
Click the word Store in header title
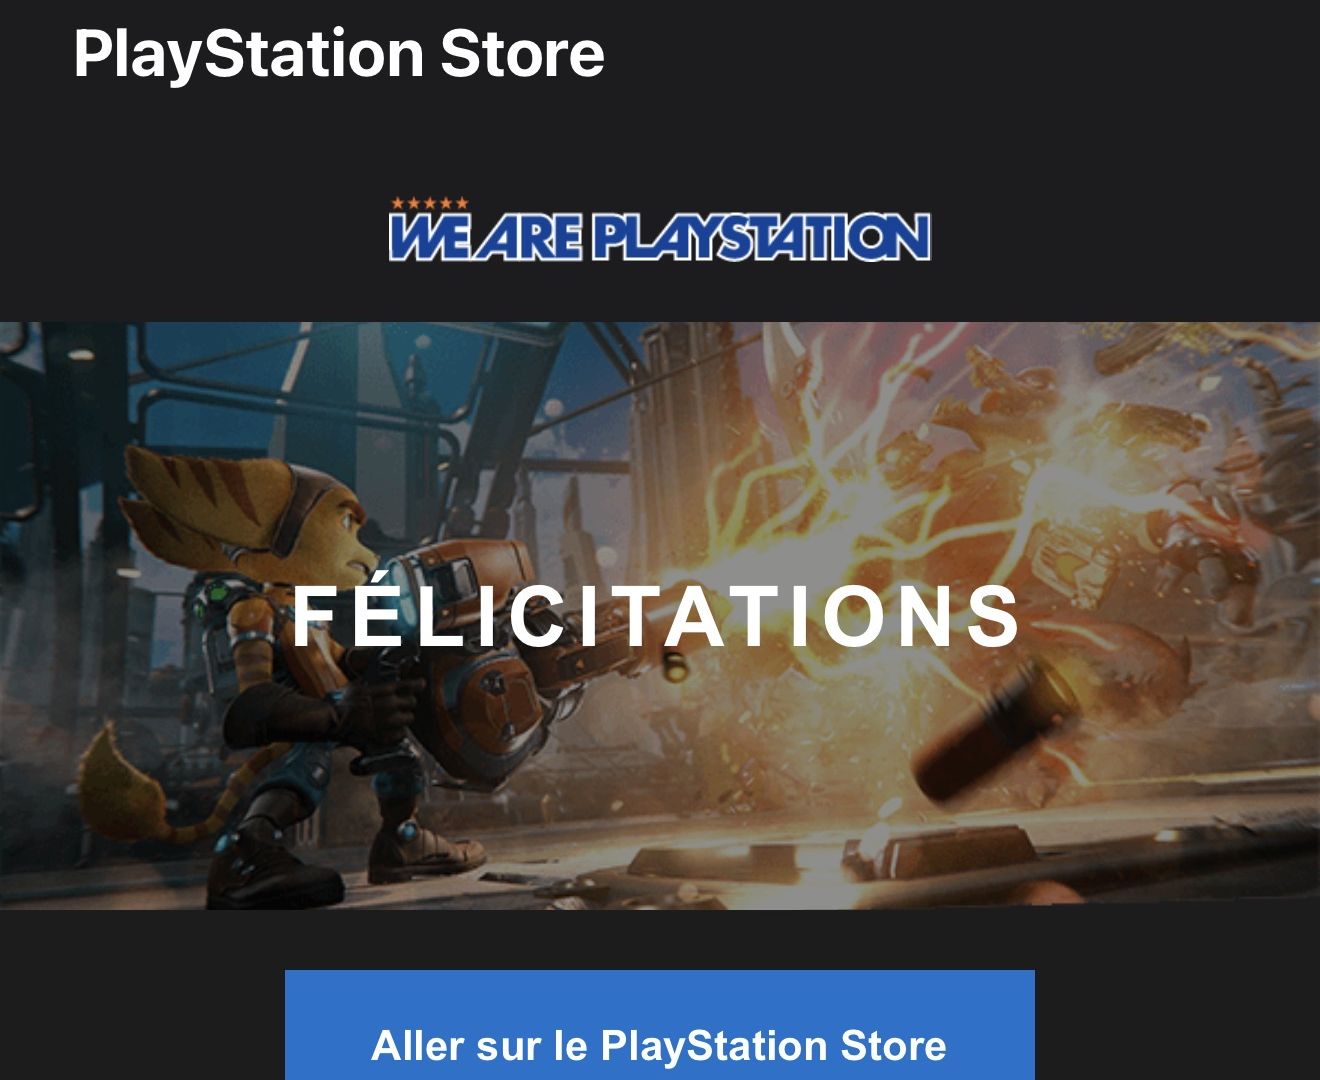522,53
